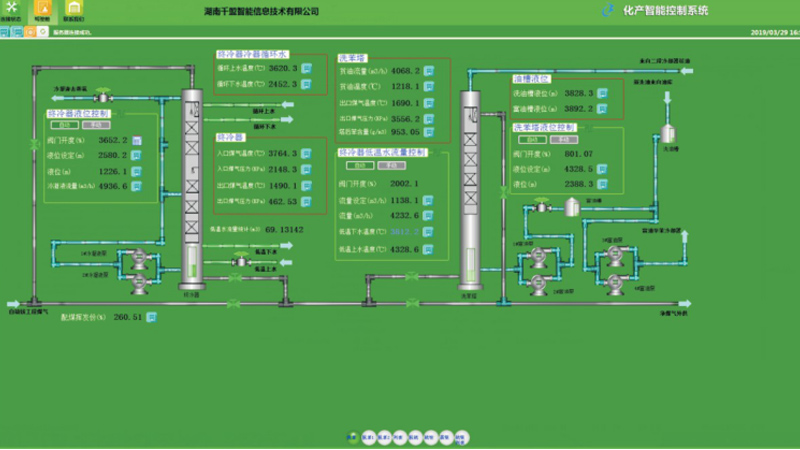The image size is (800, 450).
Task: Open trend icon next to 贫油流量 value
Action: (428, 70)
